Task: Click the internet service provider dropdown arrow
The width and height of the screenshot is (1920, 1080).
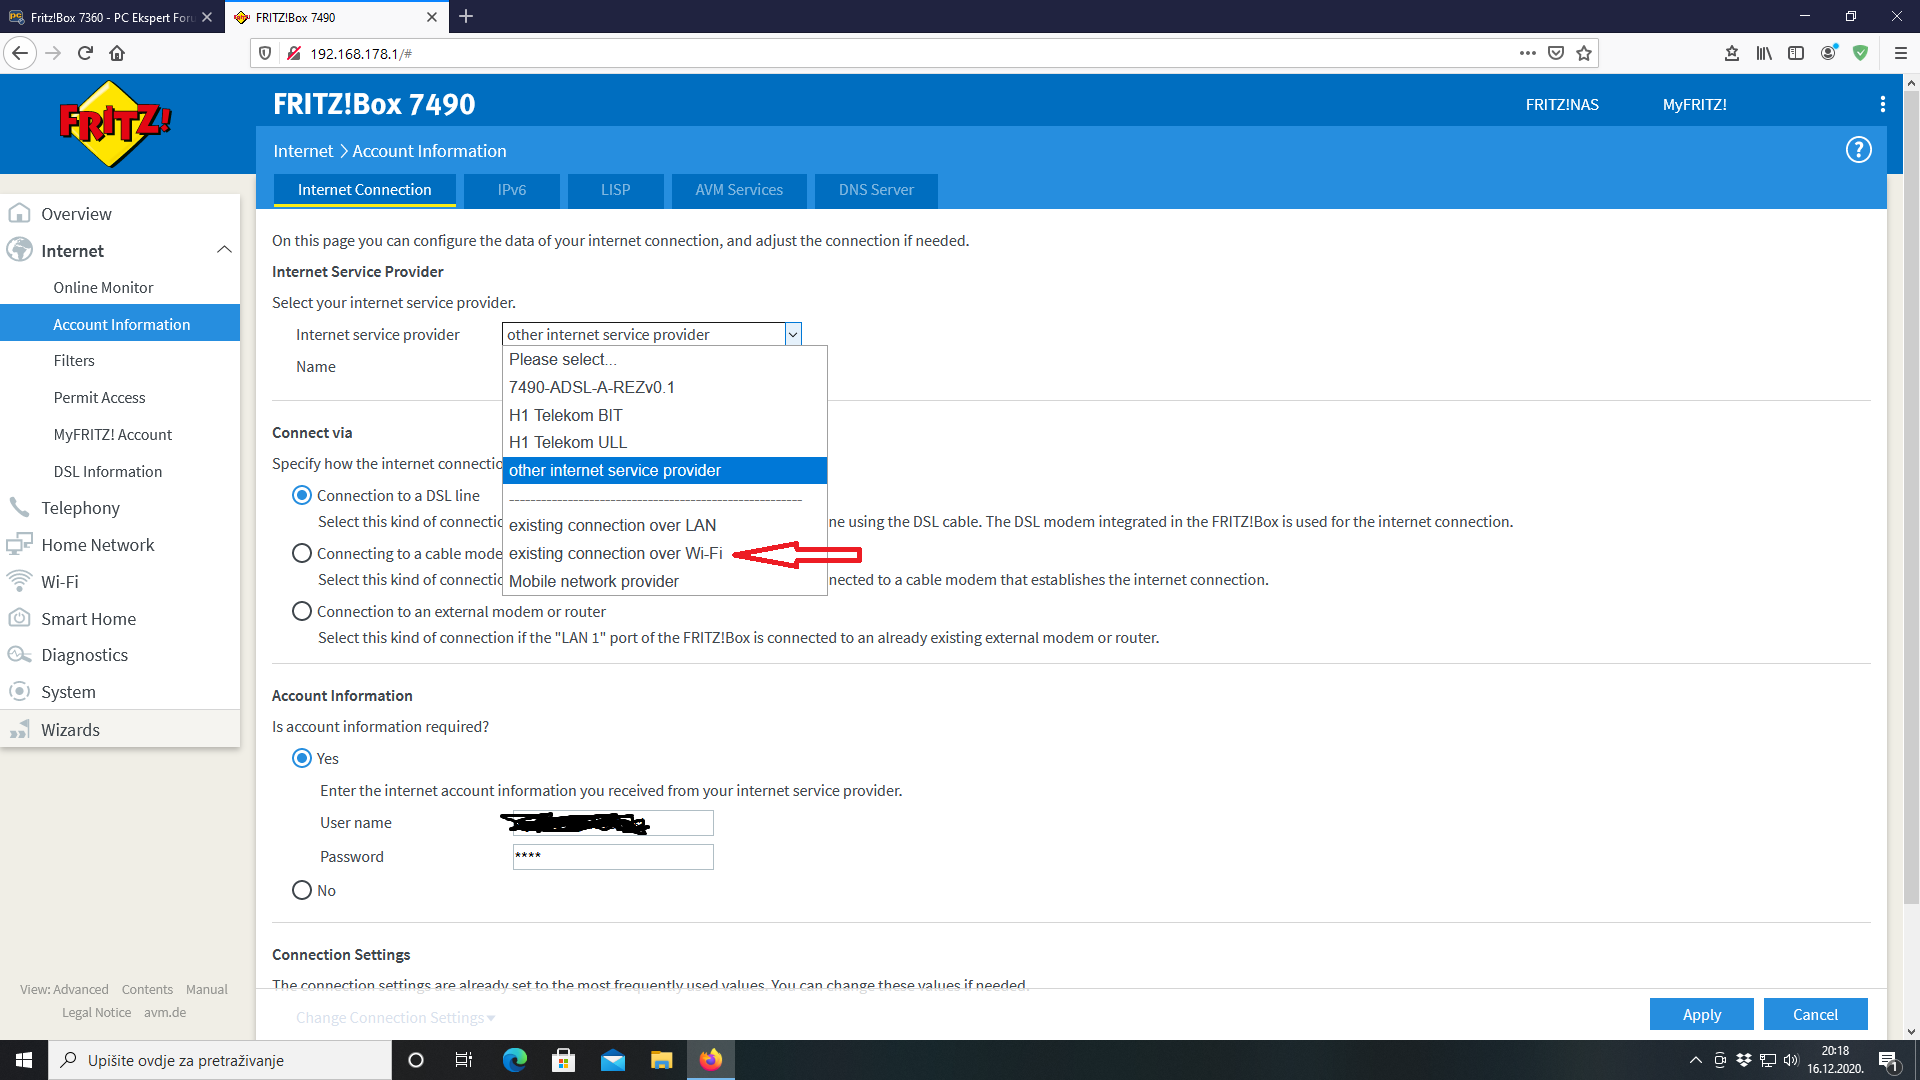Action: 793,334
